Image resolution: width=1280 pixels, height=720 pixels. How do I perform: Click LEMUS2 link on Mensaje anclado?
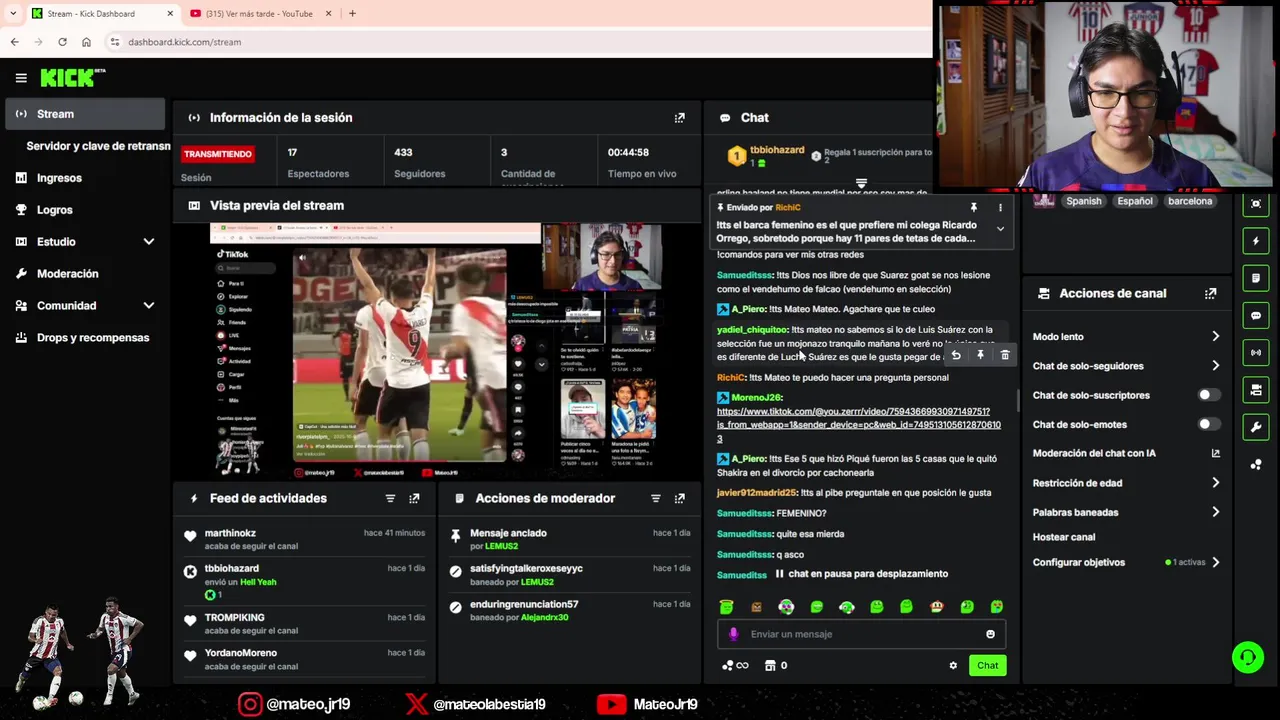[501, 546]
